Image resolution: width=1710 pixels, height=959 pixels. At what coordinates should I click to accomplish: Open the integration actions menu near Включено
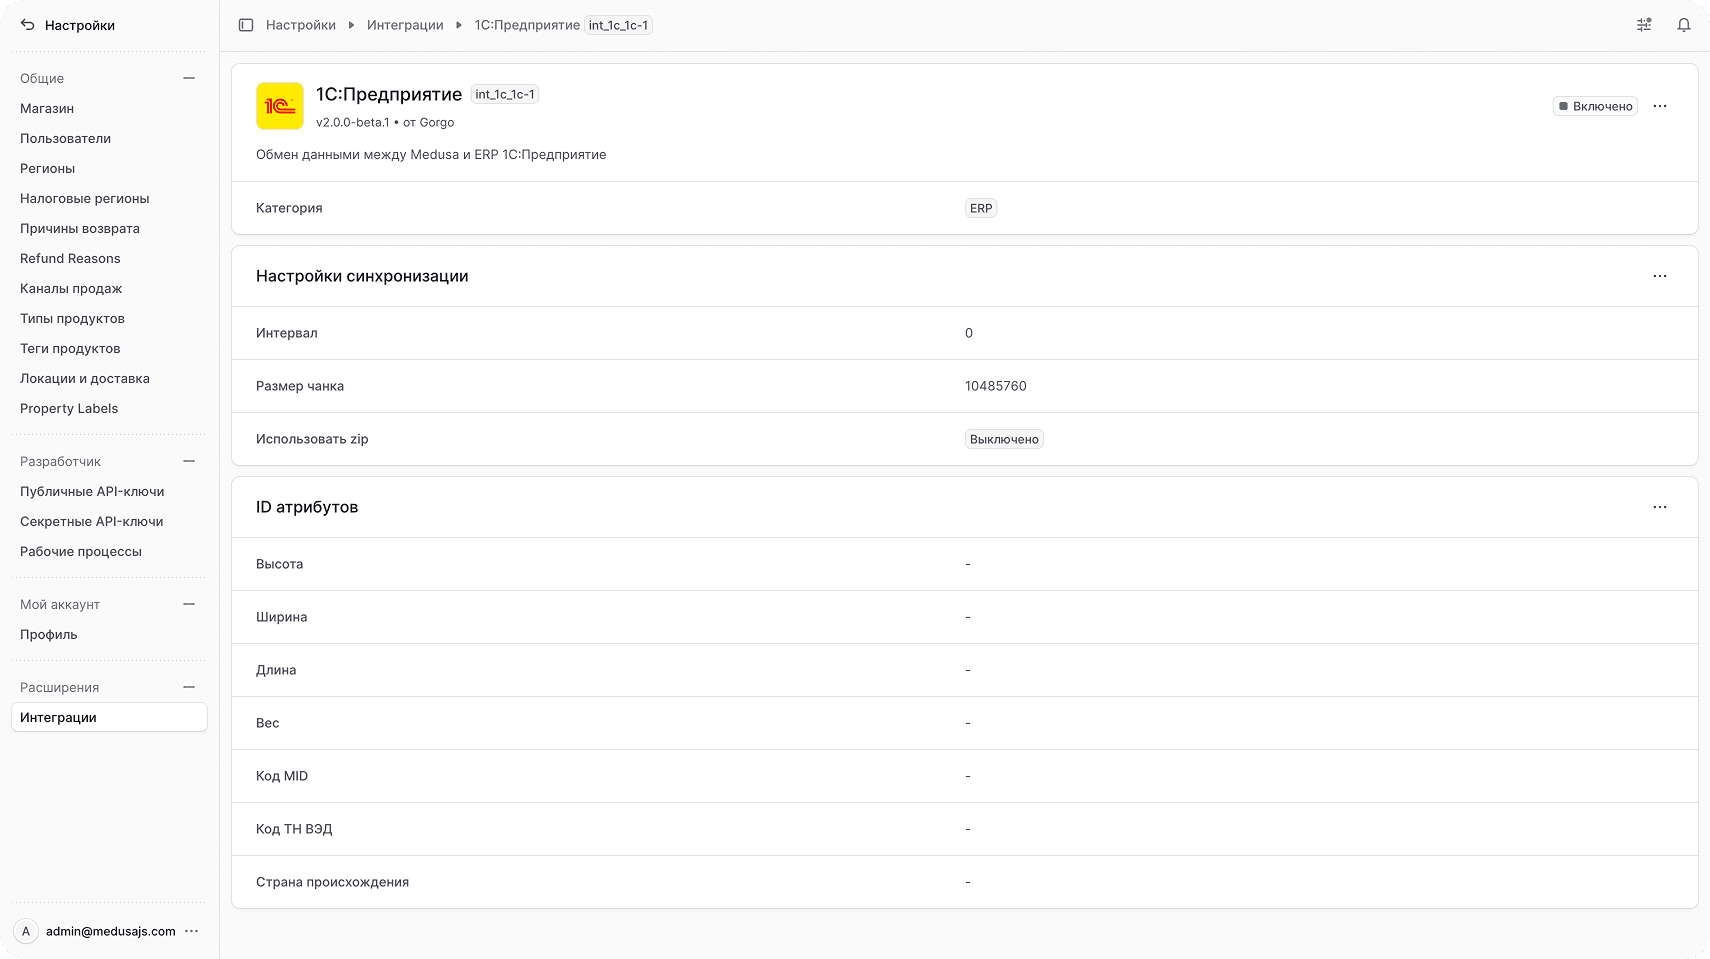tap(1660, 106)
